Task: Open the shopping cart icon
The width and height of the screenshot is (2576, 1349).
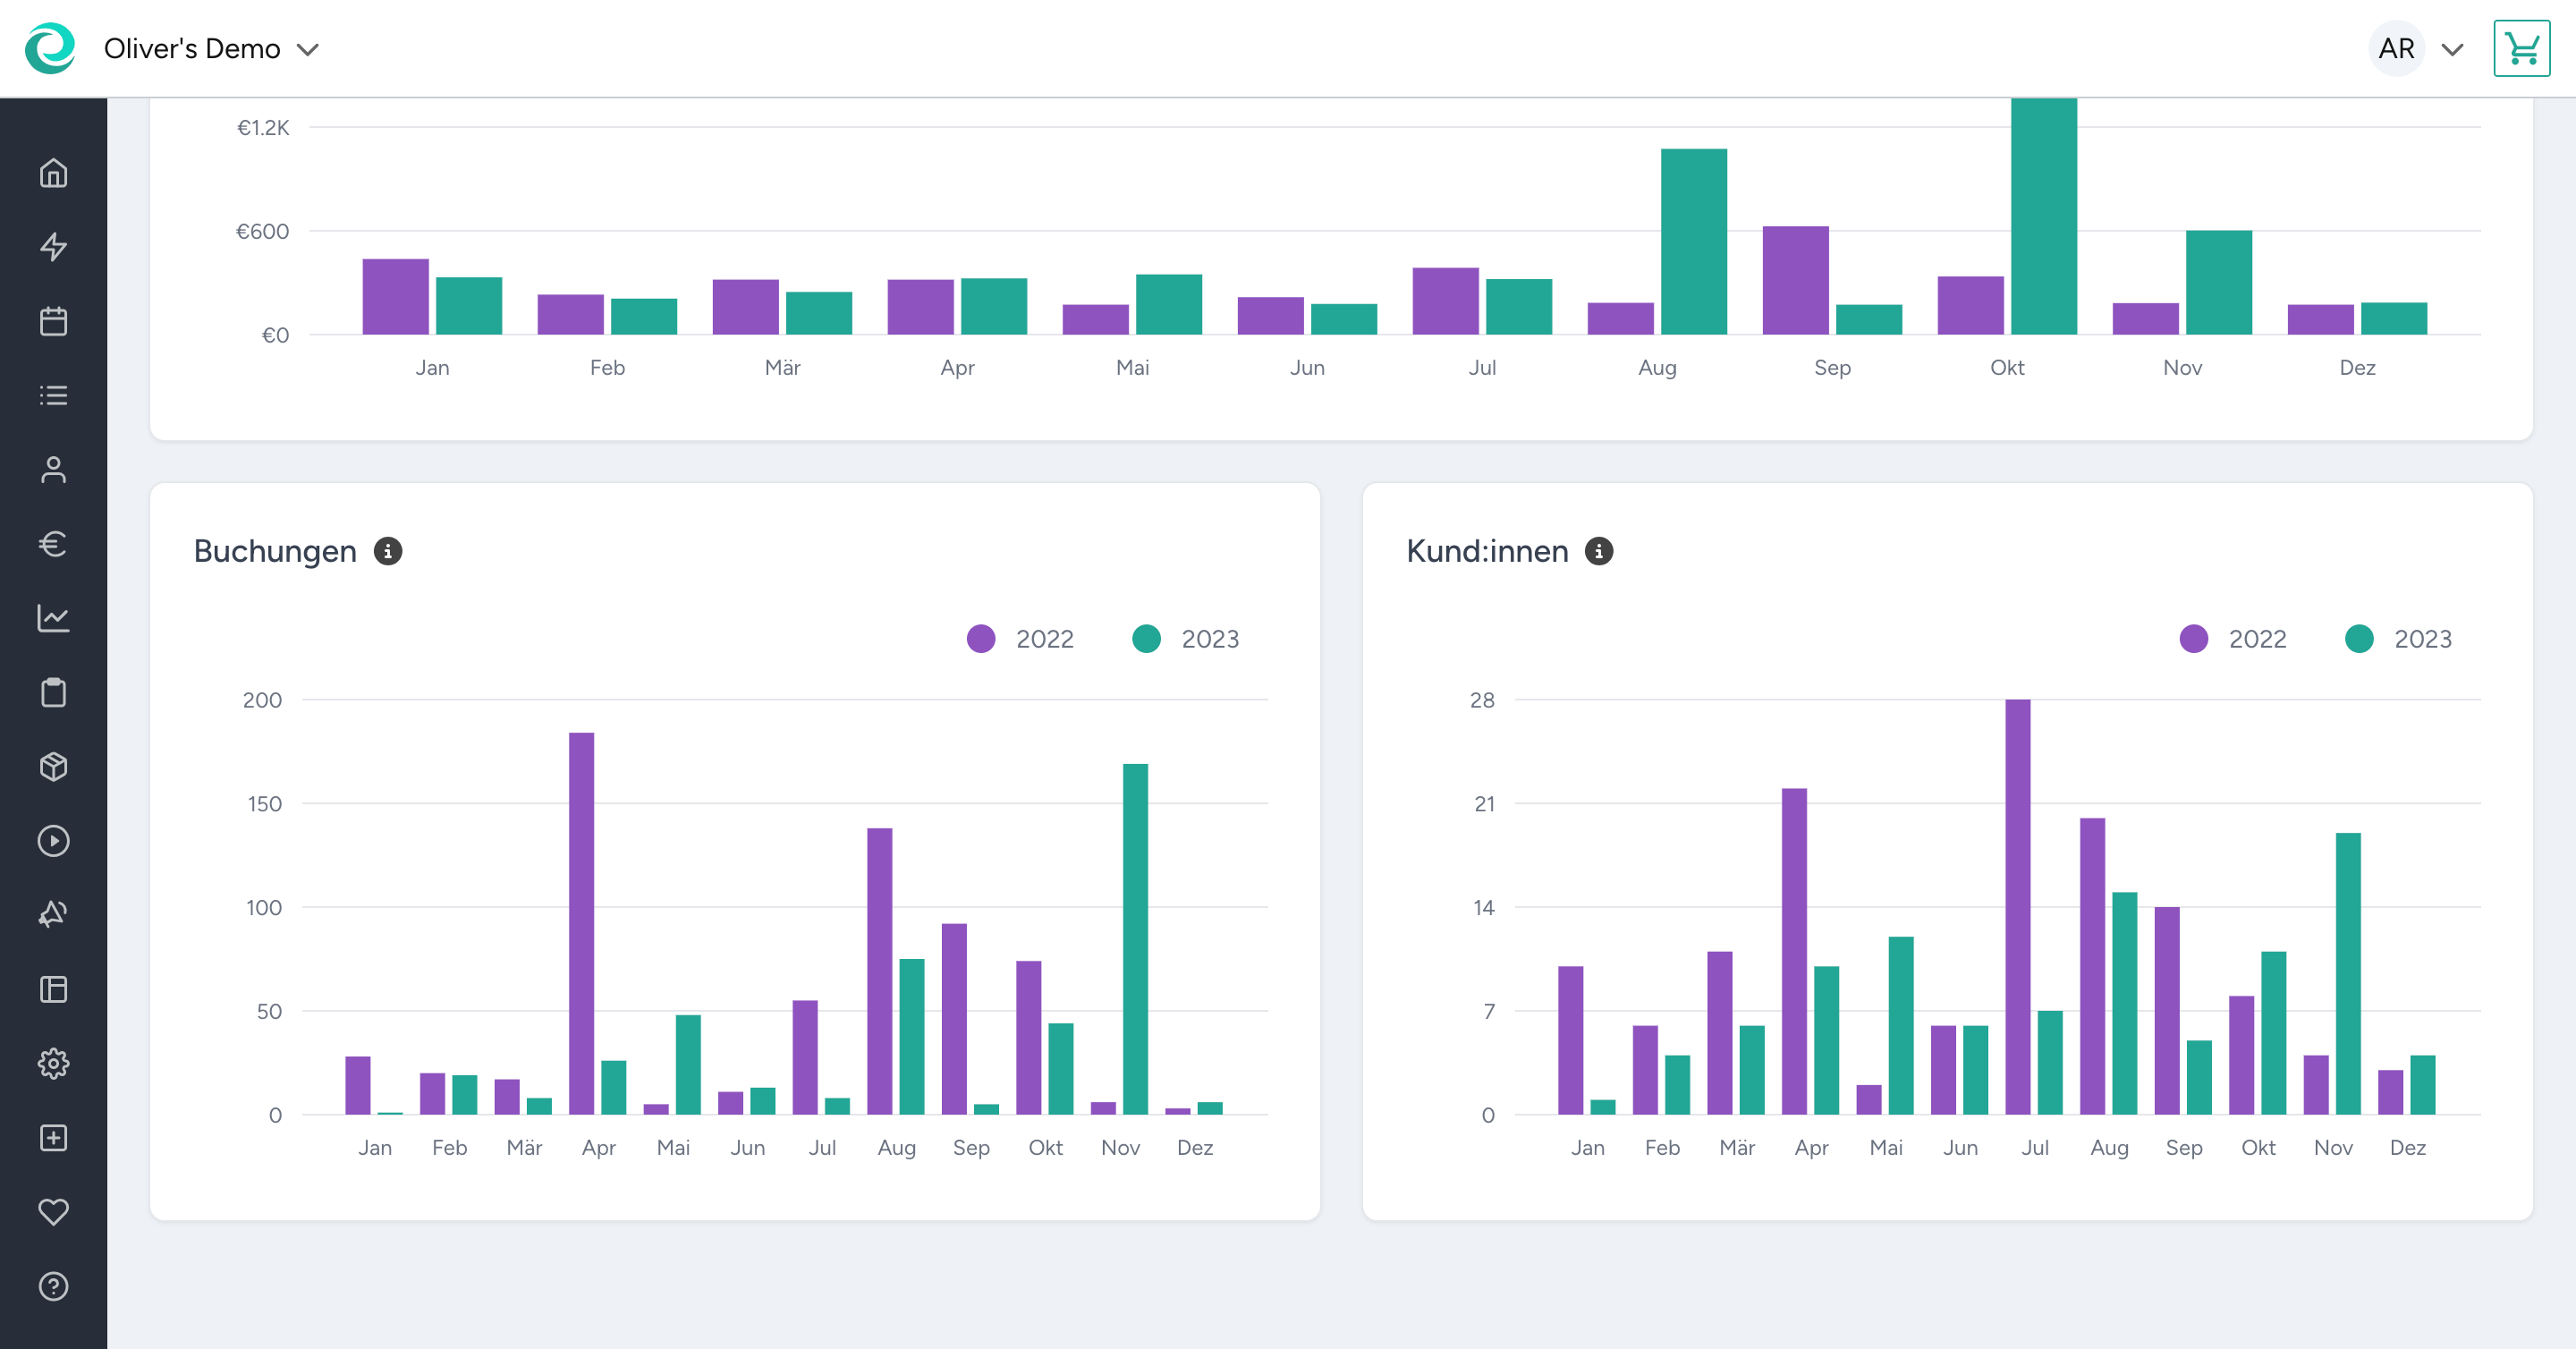Action: [x=2521, y=48]
